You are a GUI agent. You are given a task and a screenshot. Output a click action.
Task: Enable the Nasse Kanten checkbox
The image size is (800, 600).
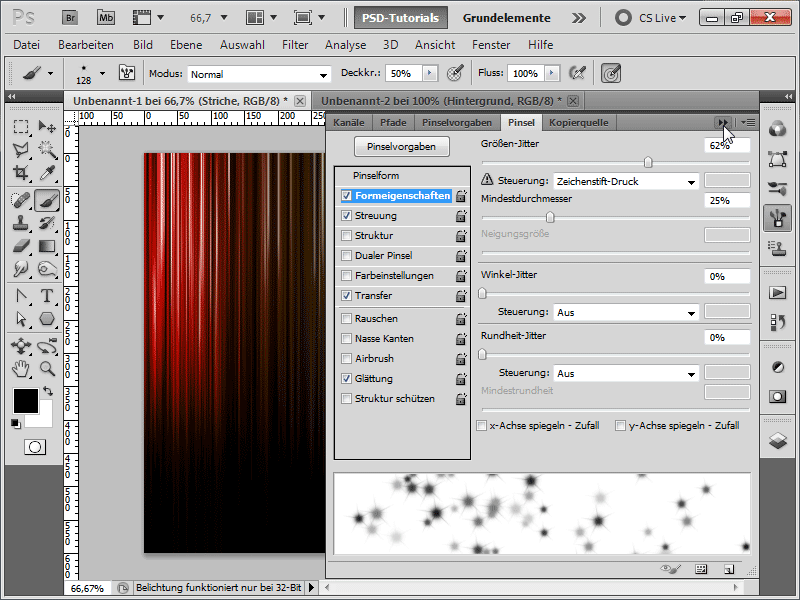pos(346,338)
